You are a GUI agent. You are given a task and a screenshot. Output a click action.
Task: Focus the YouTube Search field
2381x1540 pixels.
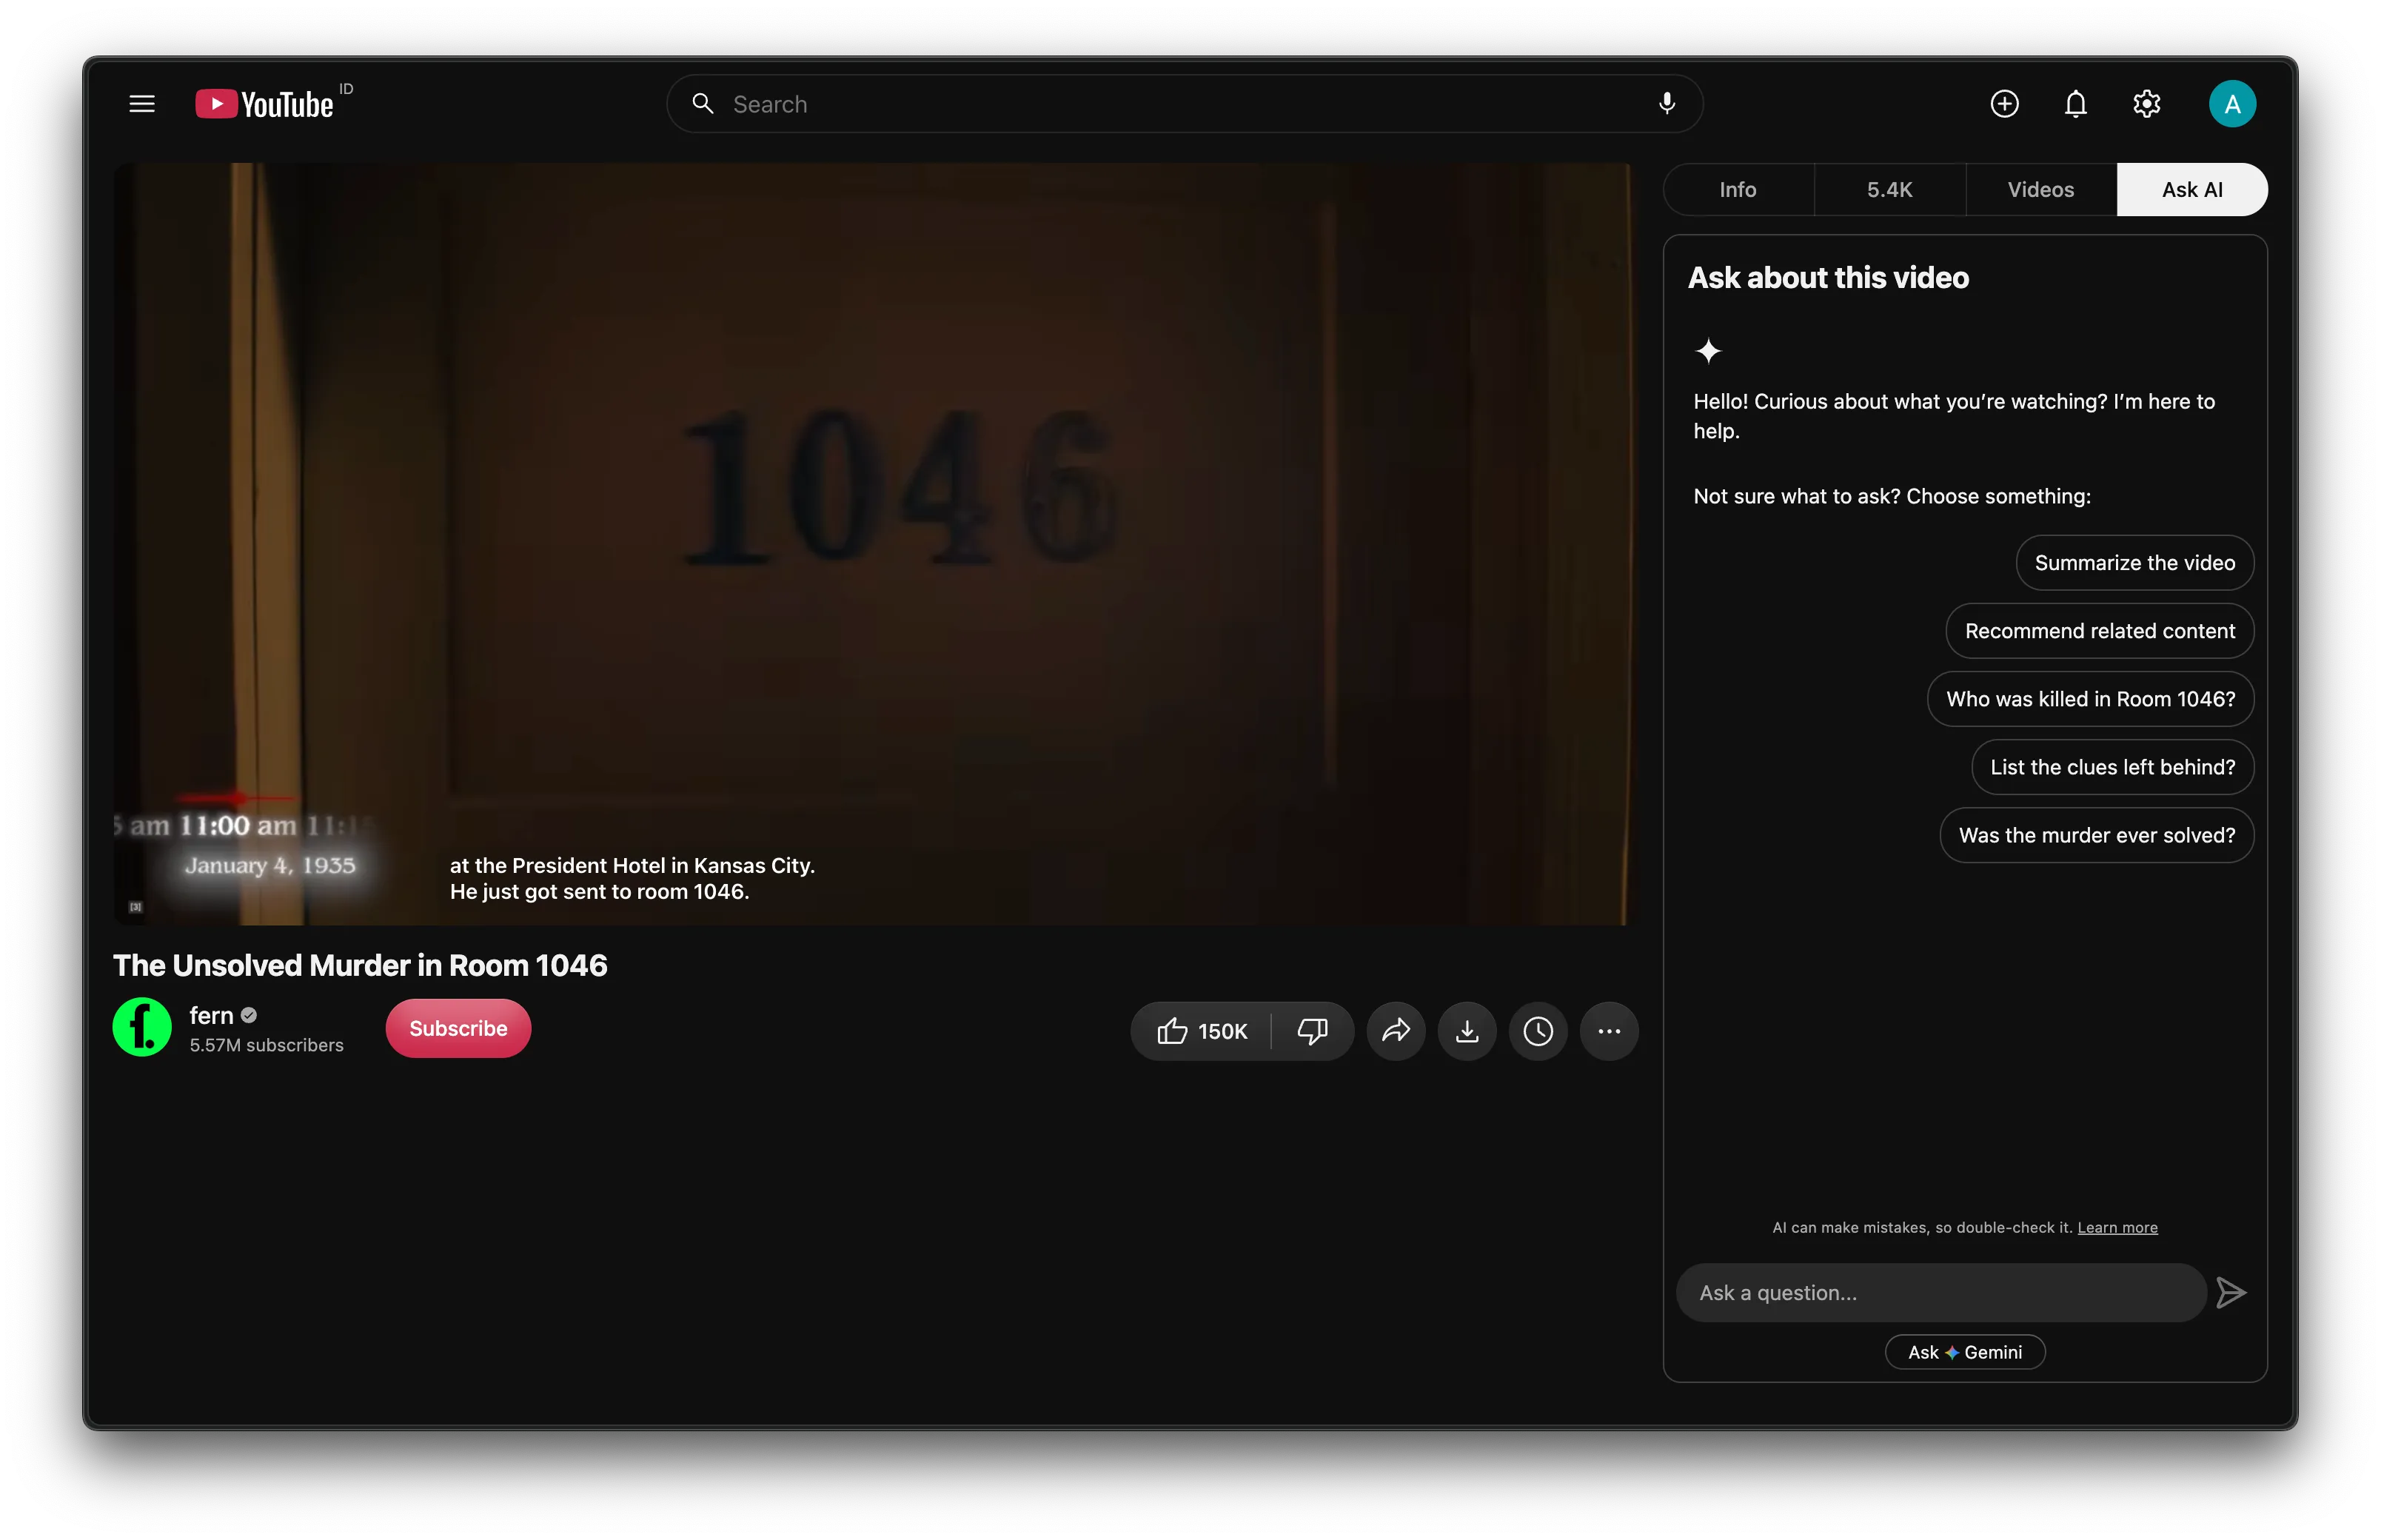[x=1185, y=104]
